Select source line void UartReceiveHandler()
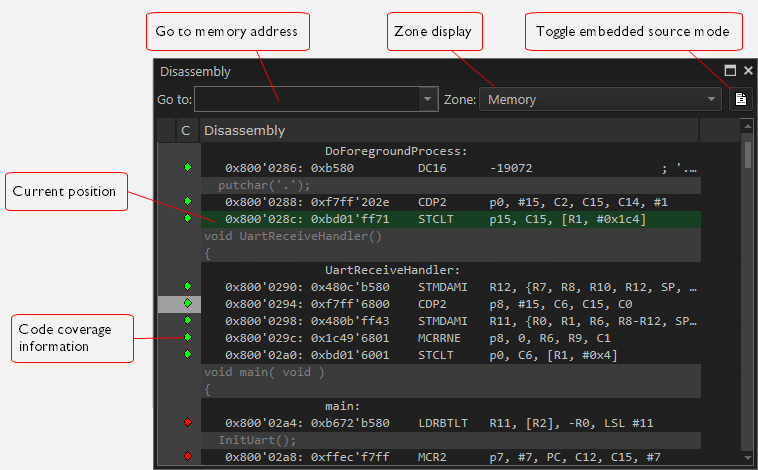The width and height of the screenshot is (758, 470). (x=451, y=236)
